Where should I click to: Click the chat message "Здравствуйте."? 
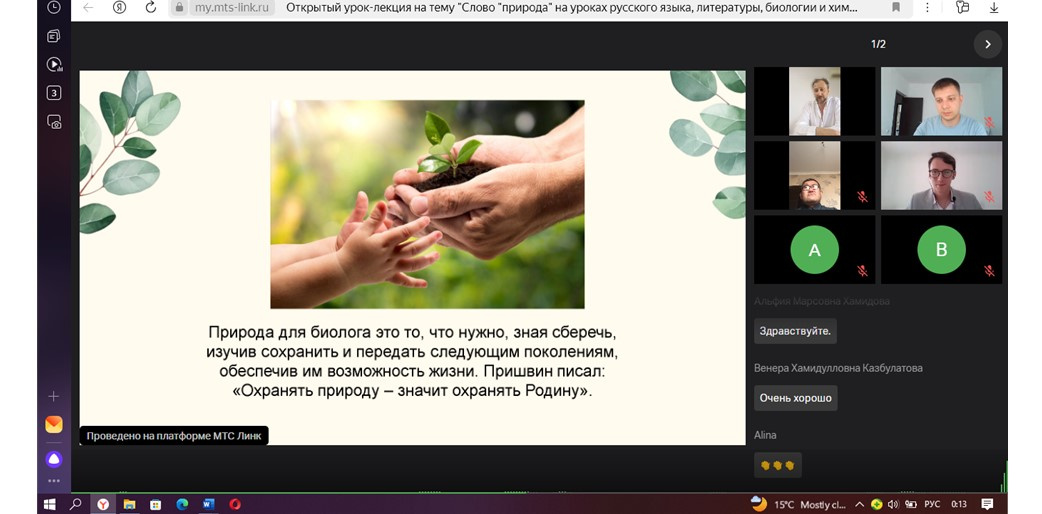[x=795, y=331]
